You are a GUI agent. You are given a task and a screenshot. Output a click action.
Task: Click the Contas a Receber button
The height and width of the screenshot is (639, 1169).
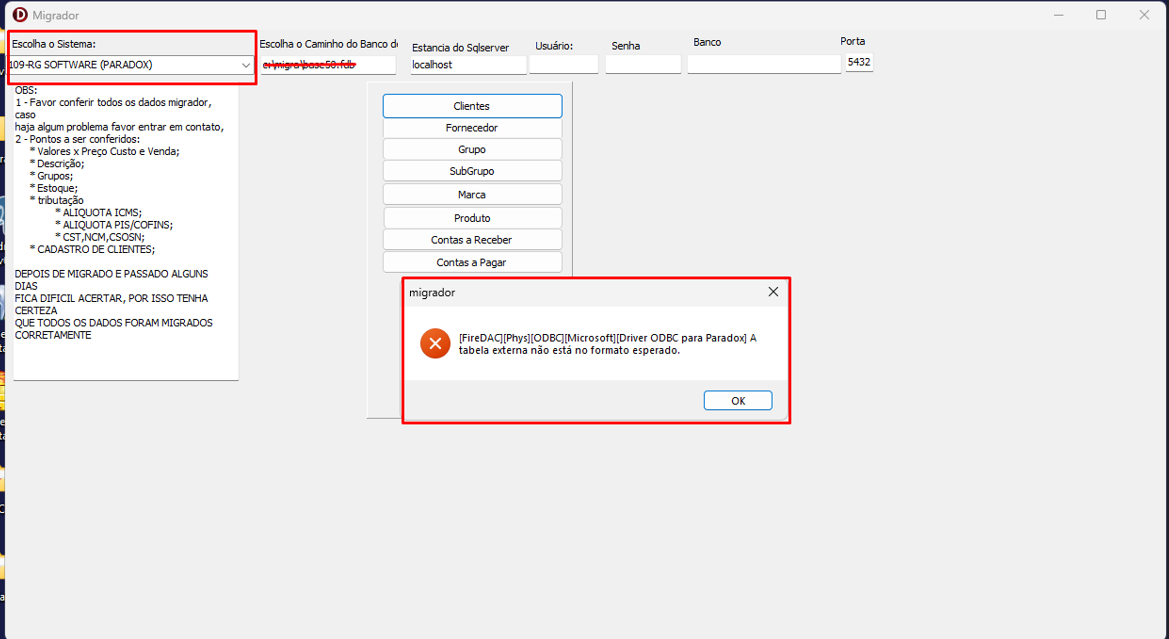(x=472, y=240)
